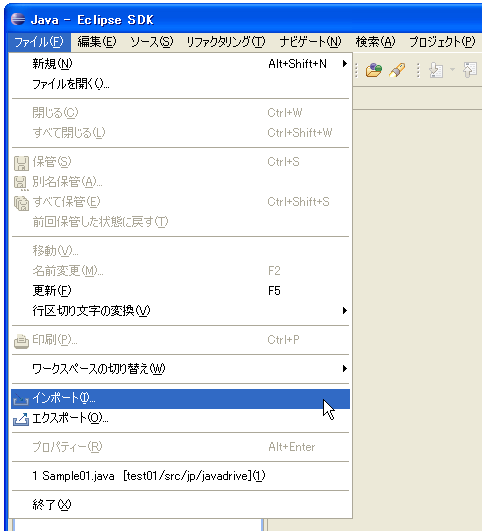
Task: Select 行区切り文字の変換 menu entry
Action: coord(180,311)
